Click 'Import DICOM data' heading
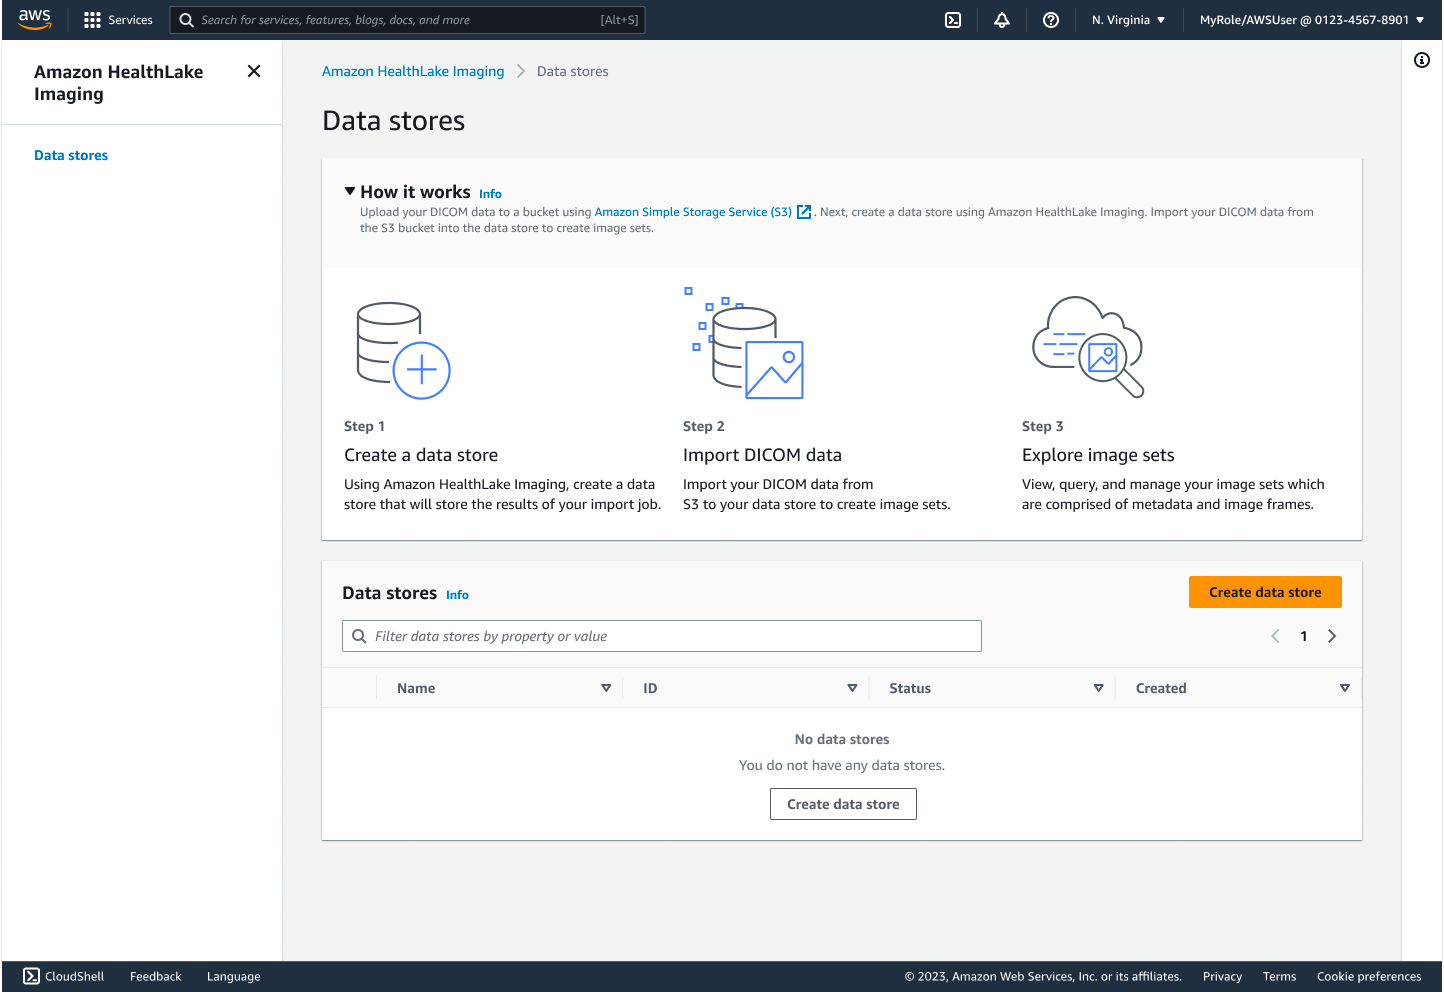 point(762,455)
